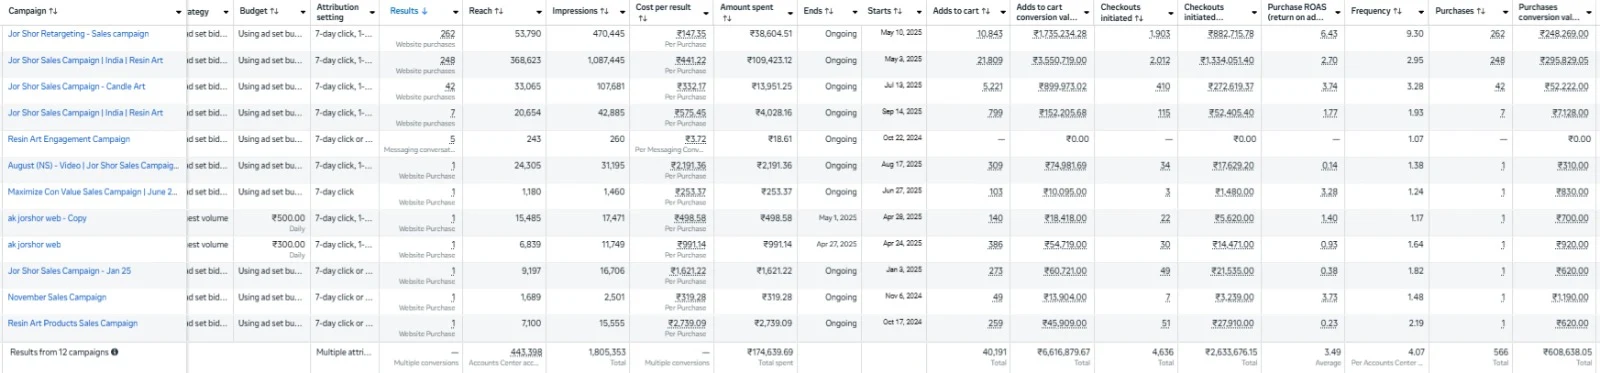Click the 262 website purchases result value
The image size is (1600, 373).
click(x=447, y=34)
